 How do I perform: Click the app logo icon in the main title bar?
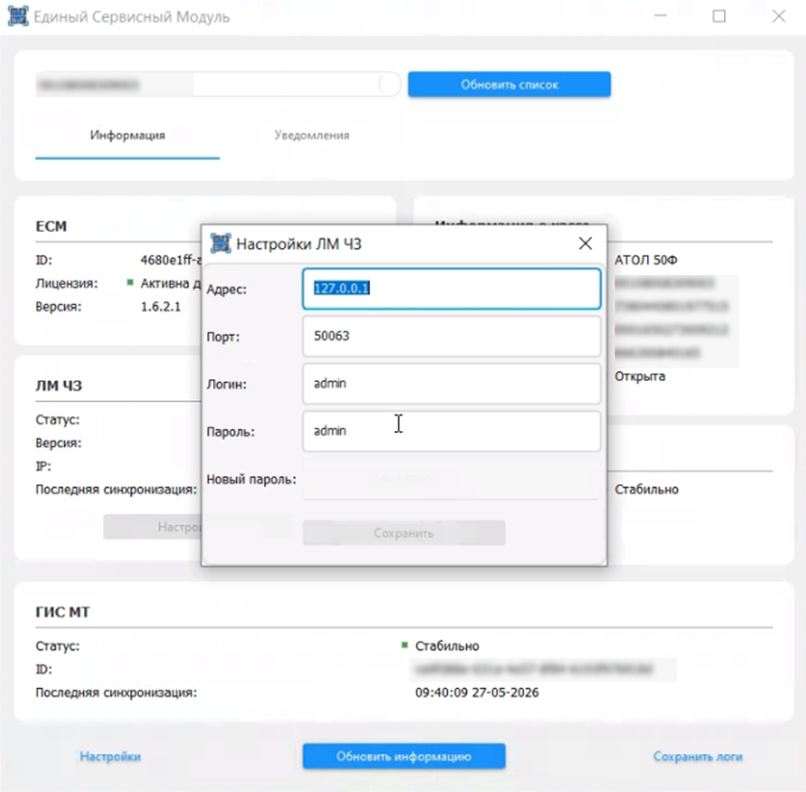(x=18, y=16)
